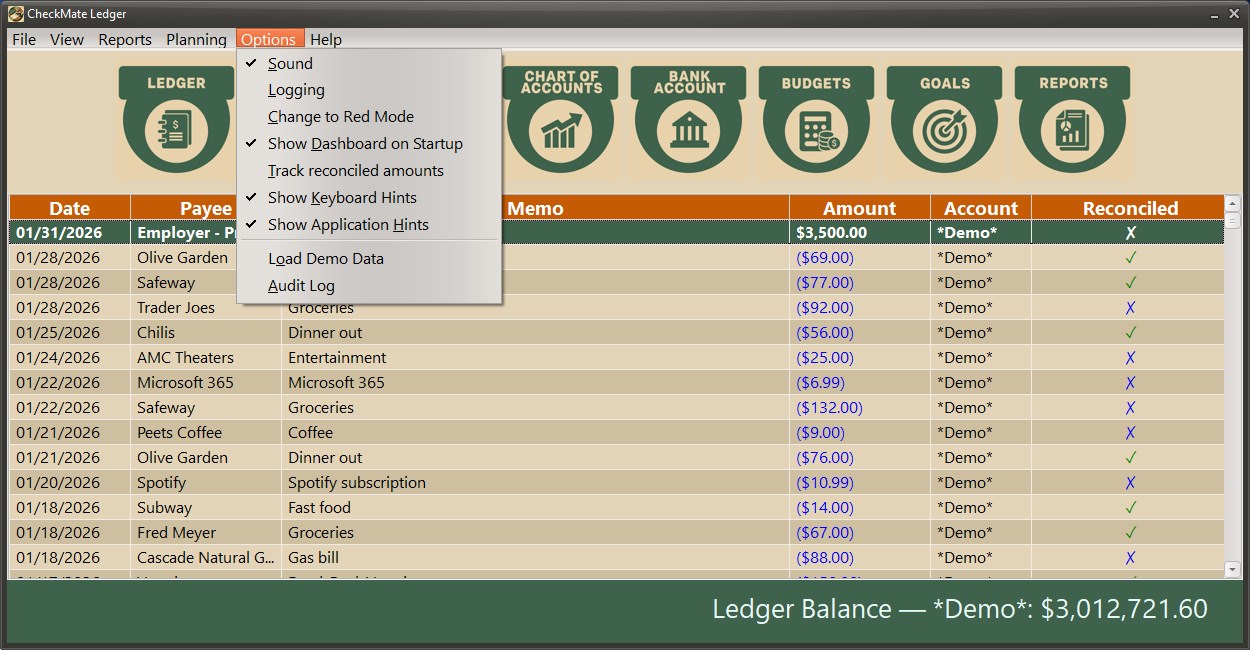This screenshot has width=1250, height=650.
Task: Sort by the Account column header
Action: [x=981, y=208]
